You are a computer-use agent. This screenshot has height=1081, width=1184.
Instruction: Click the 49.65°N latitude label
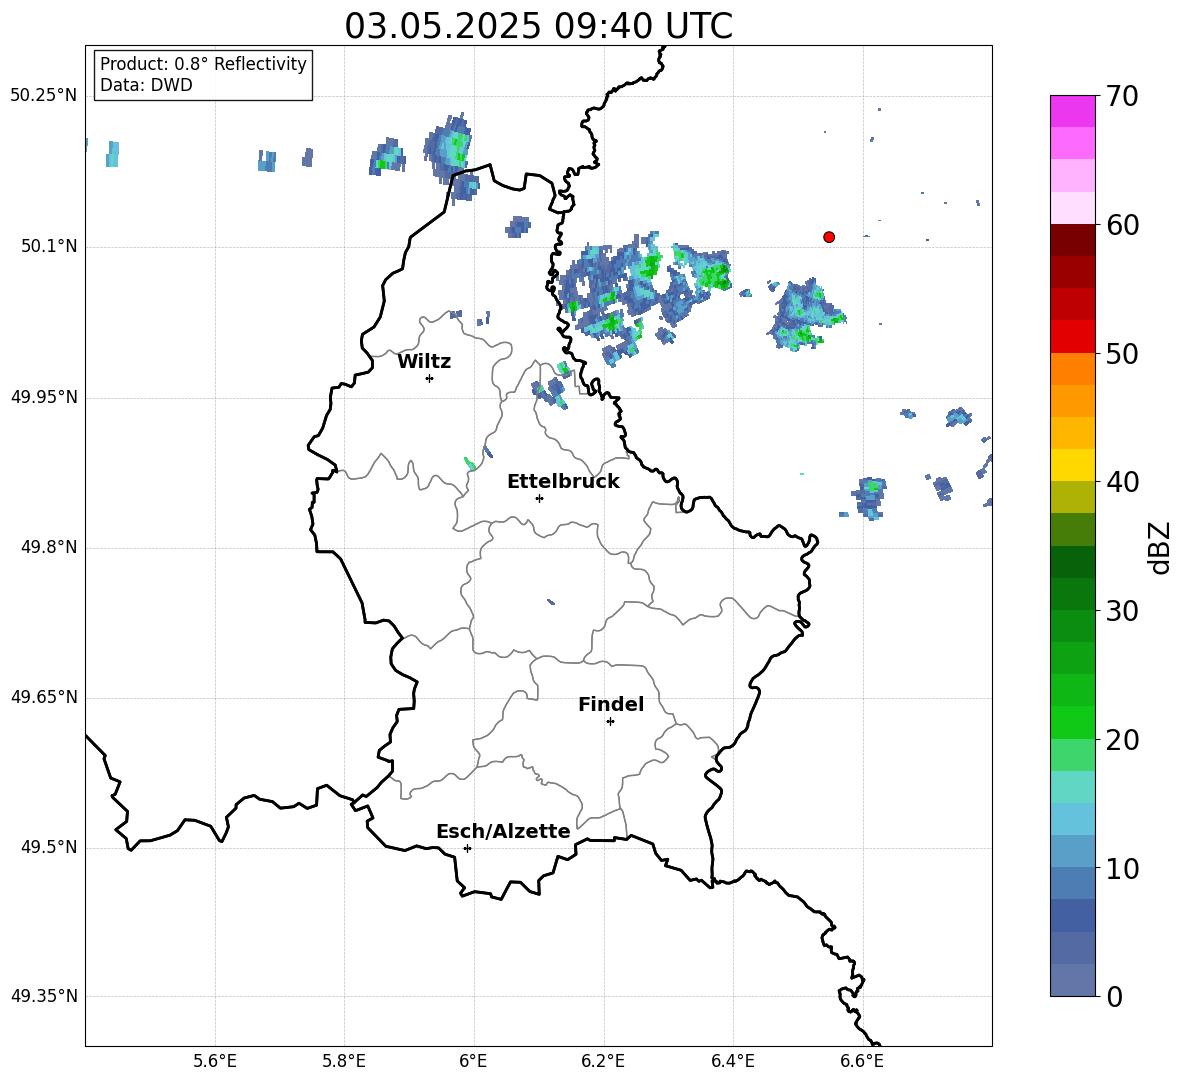click(44, 697)
